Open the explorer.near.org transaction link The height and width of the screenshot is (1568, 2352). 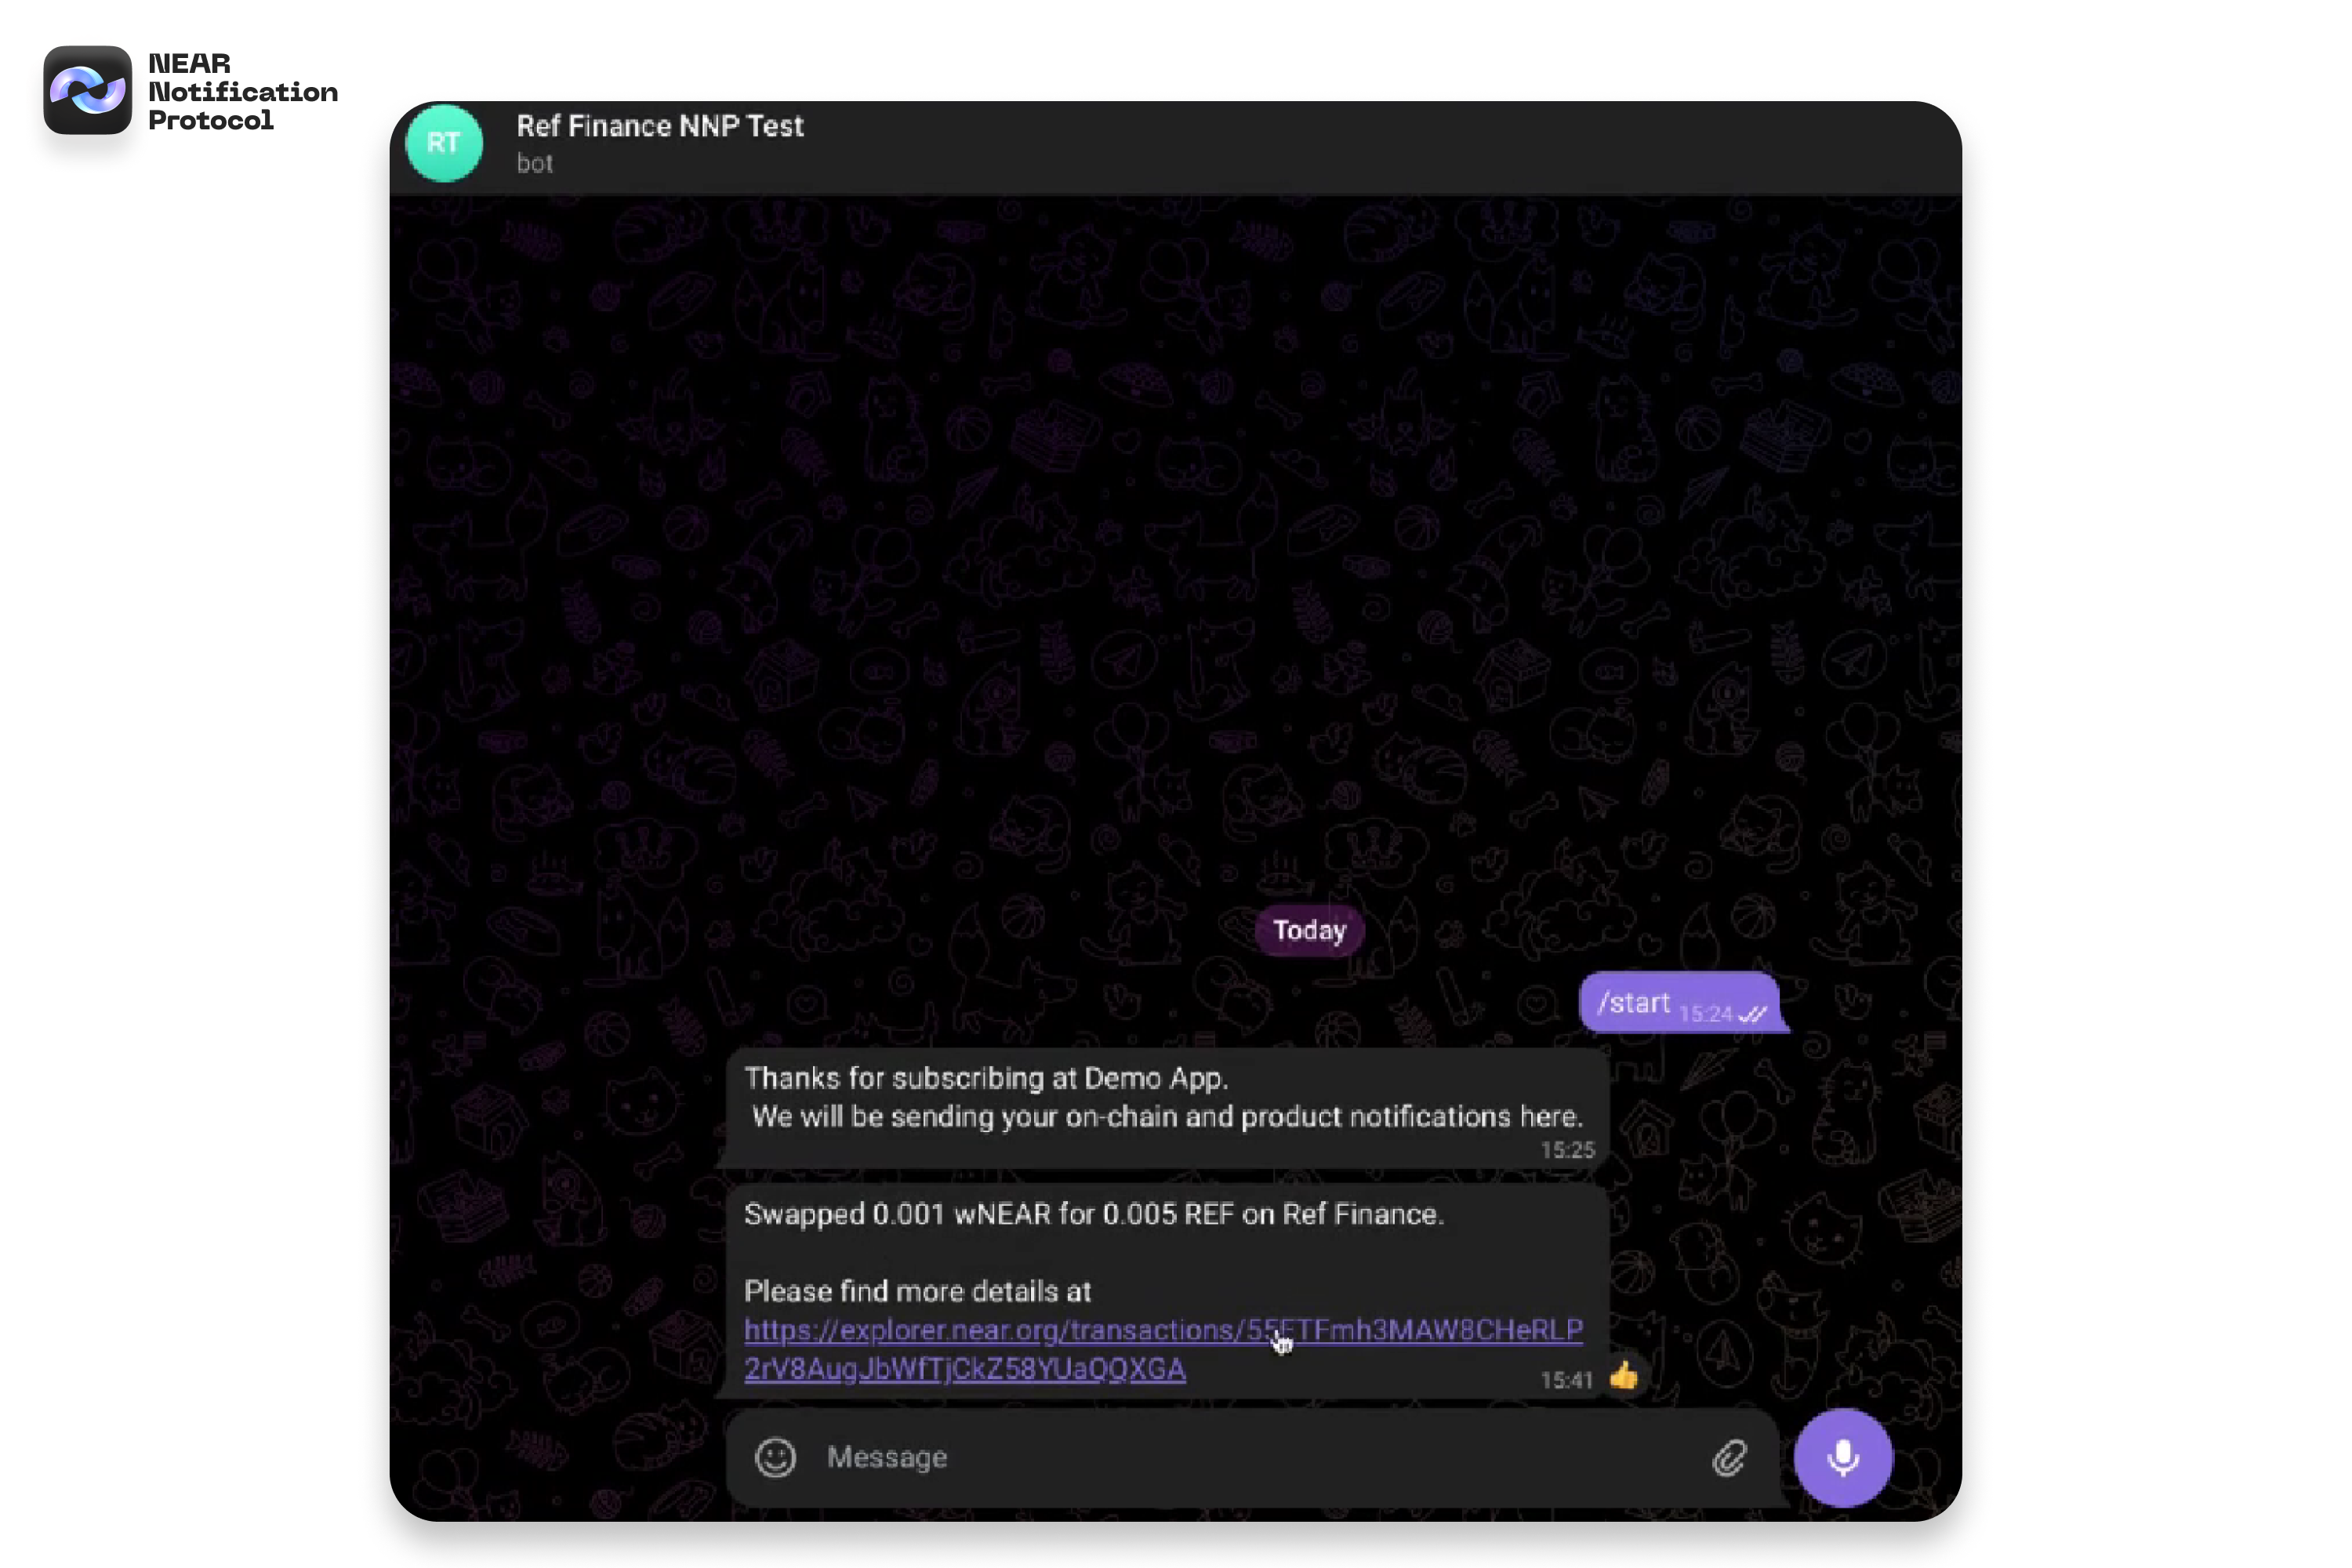(1163, 1349)
